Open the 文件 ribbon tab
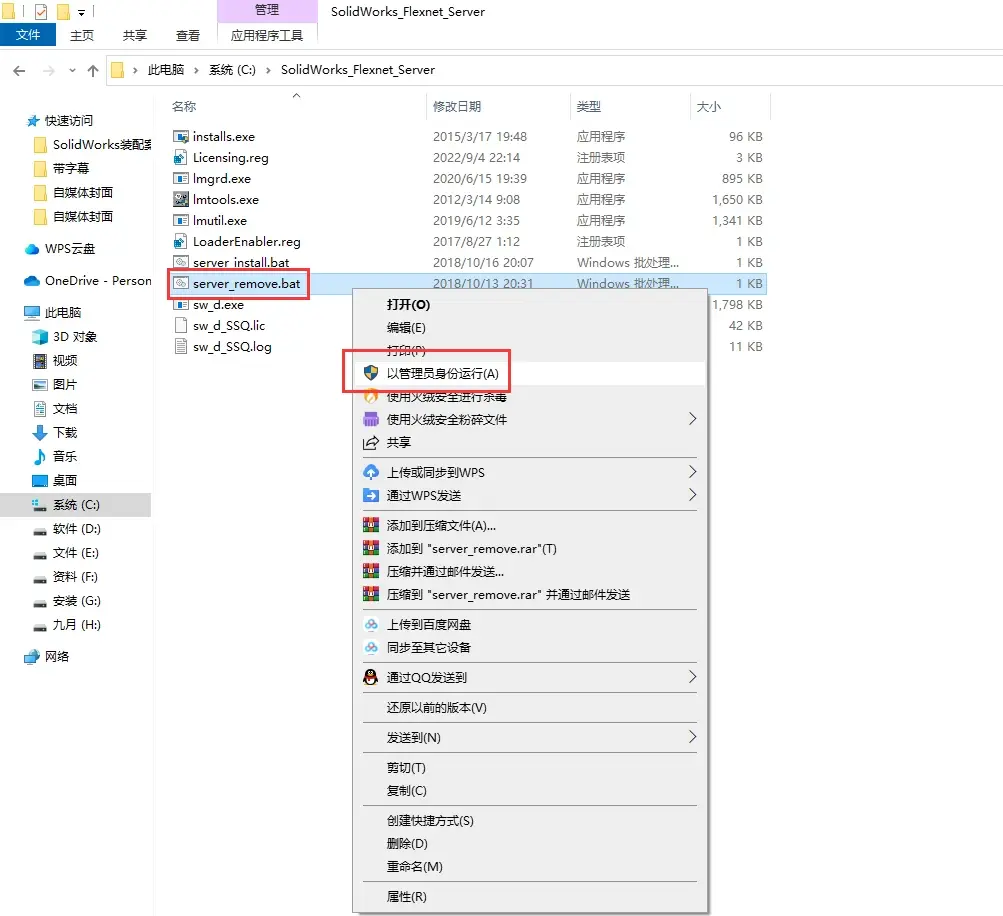 click(28, 35)
